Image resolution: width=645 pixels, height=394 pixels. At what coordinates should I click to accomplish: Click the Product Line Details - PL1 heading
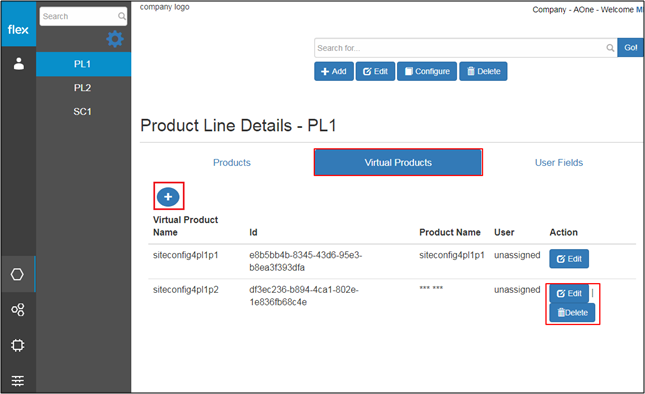[238, 125]
